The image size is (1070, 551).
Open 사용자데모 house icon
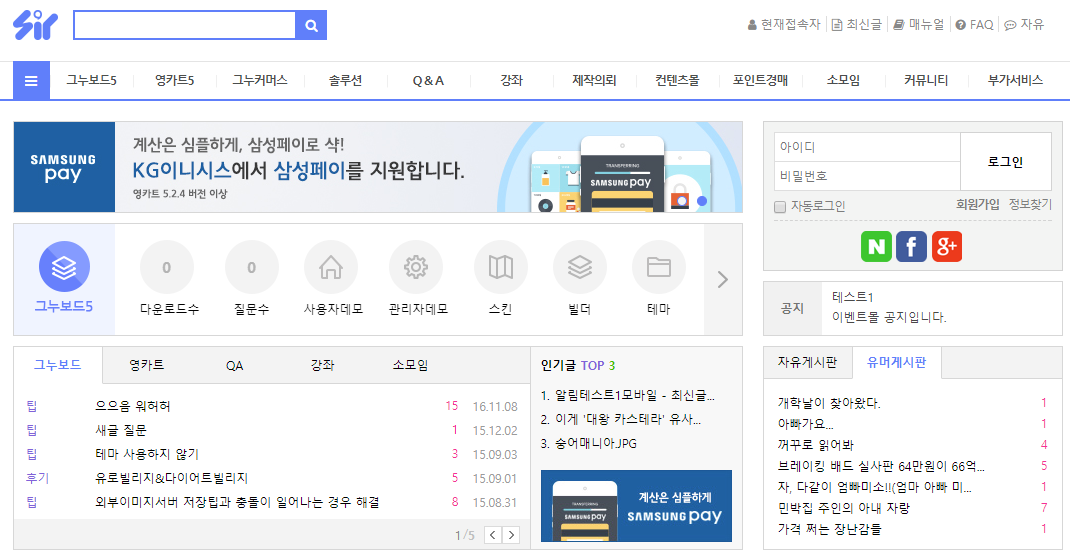tap(331, 268)
